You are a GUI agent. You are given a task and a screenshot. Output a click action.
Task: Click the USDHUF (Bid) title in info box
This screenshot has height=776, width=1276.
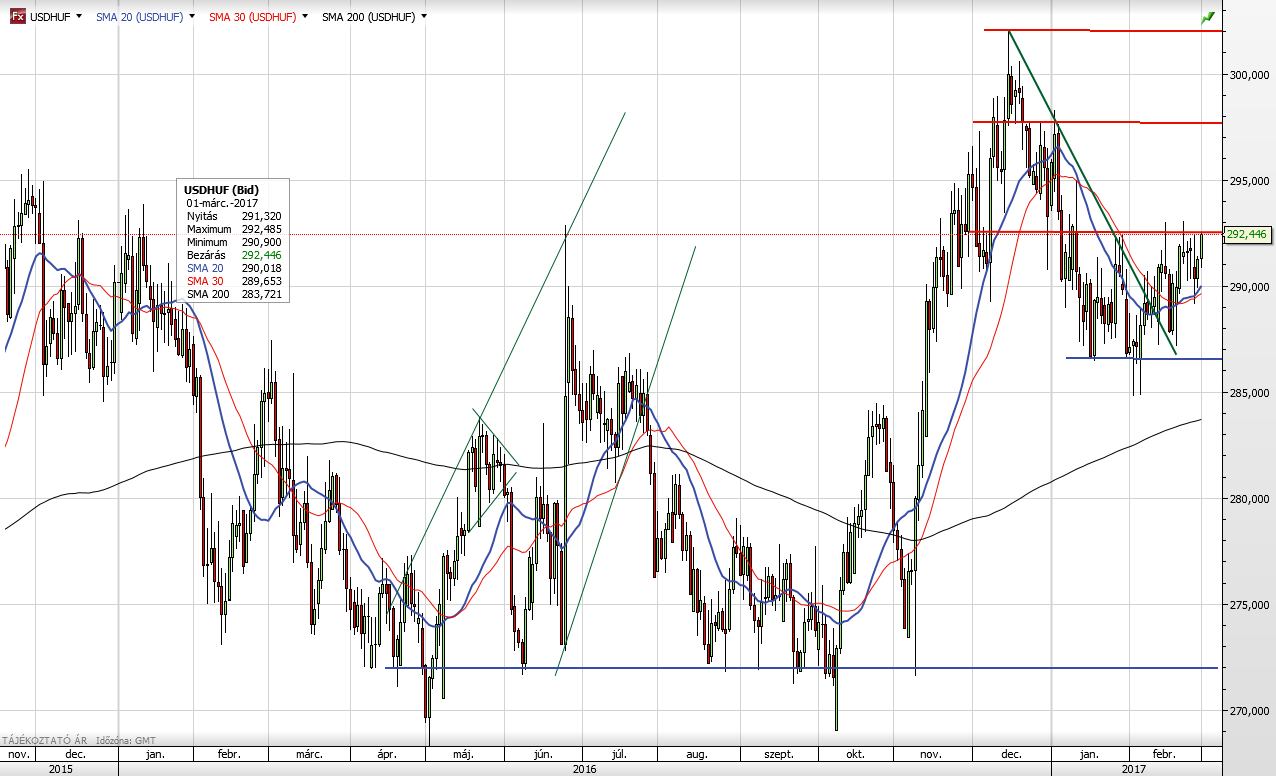(220, 189)
